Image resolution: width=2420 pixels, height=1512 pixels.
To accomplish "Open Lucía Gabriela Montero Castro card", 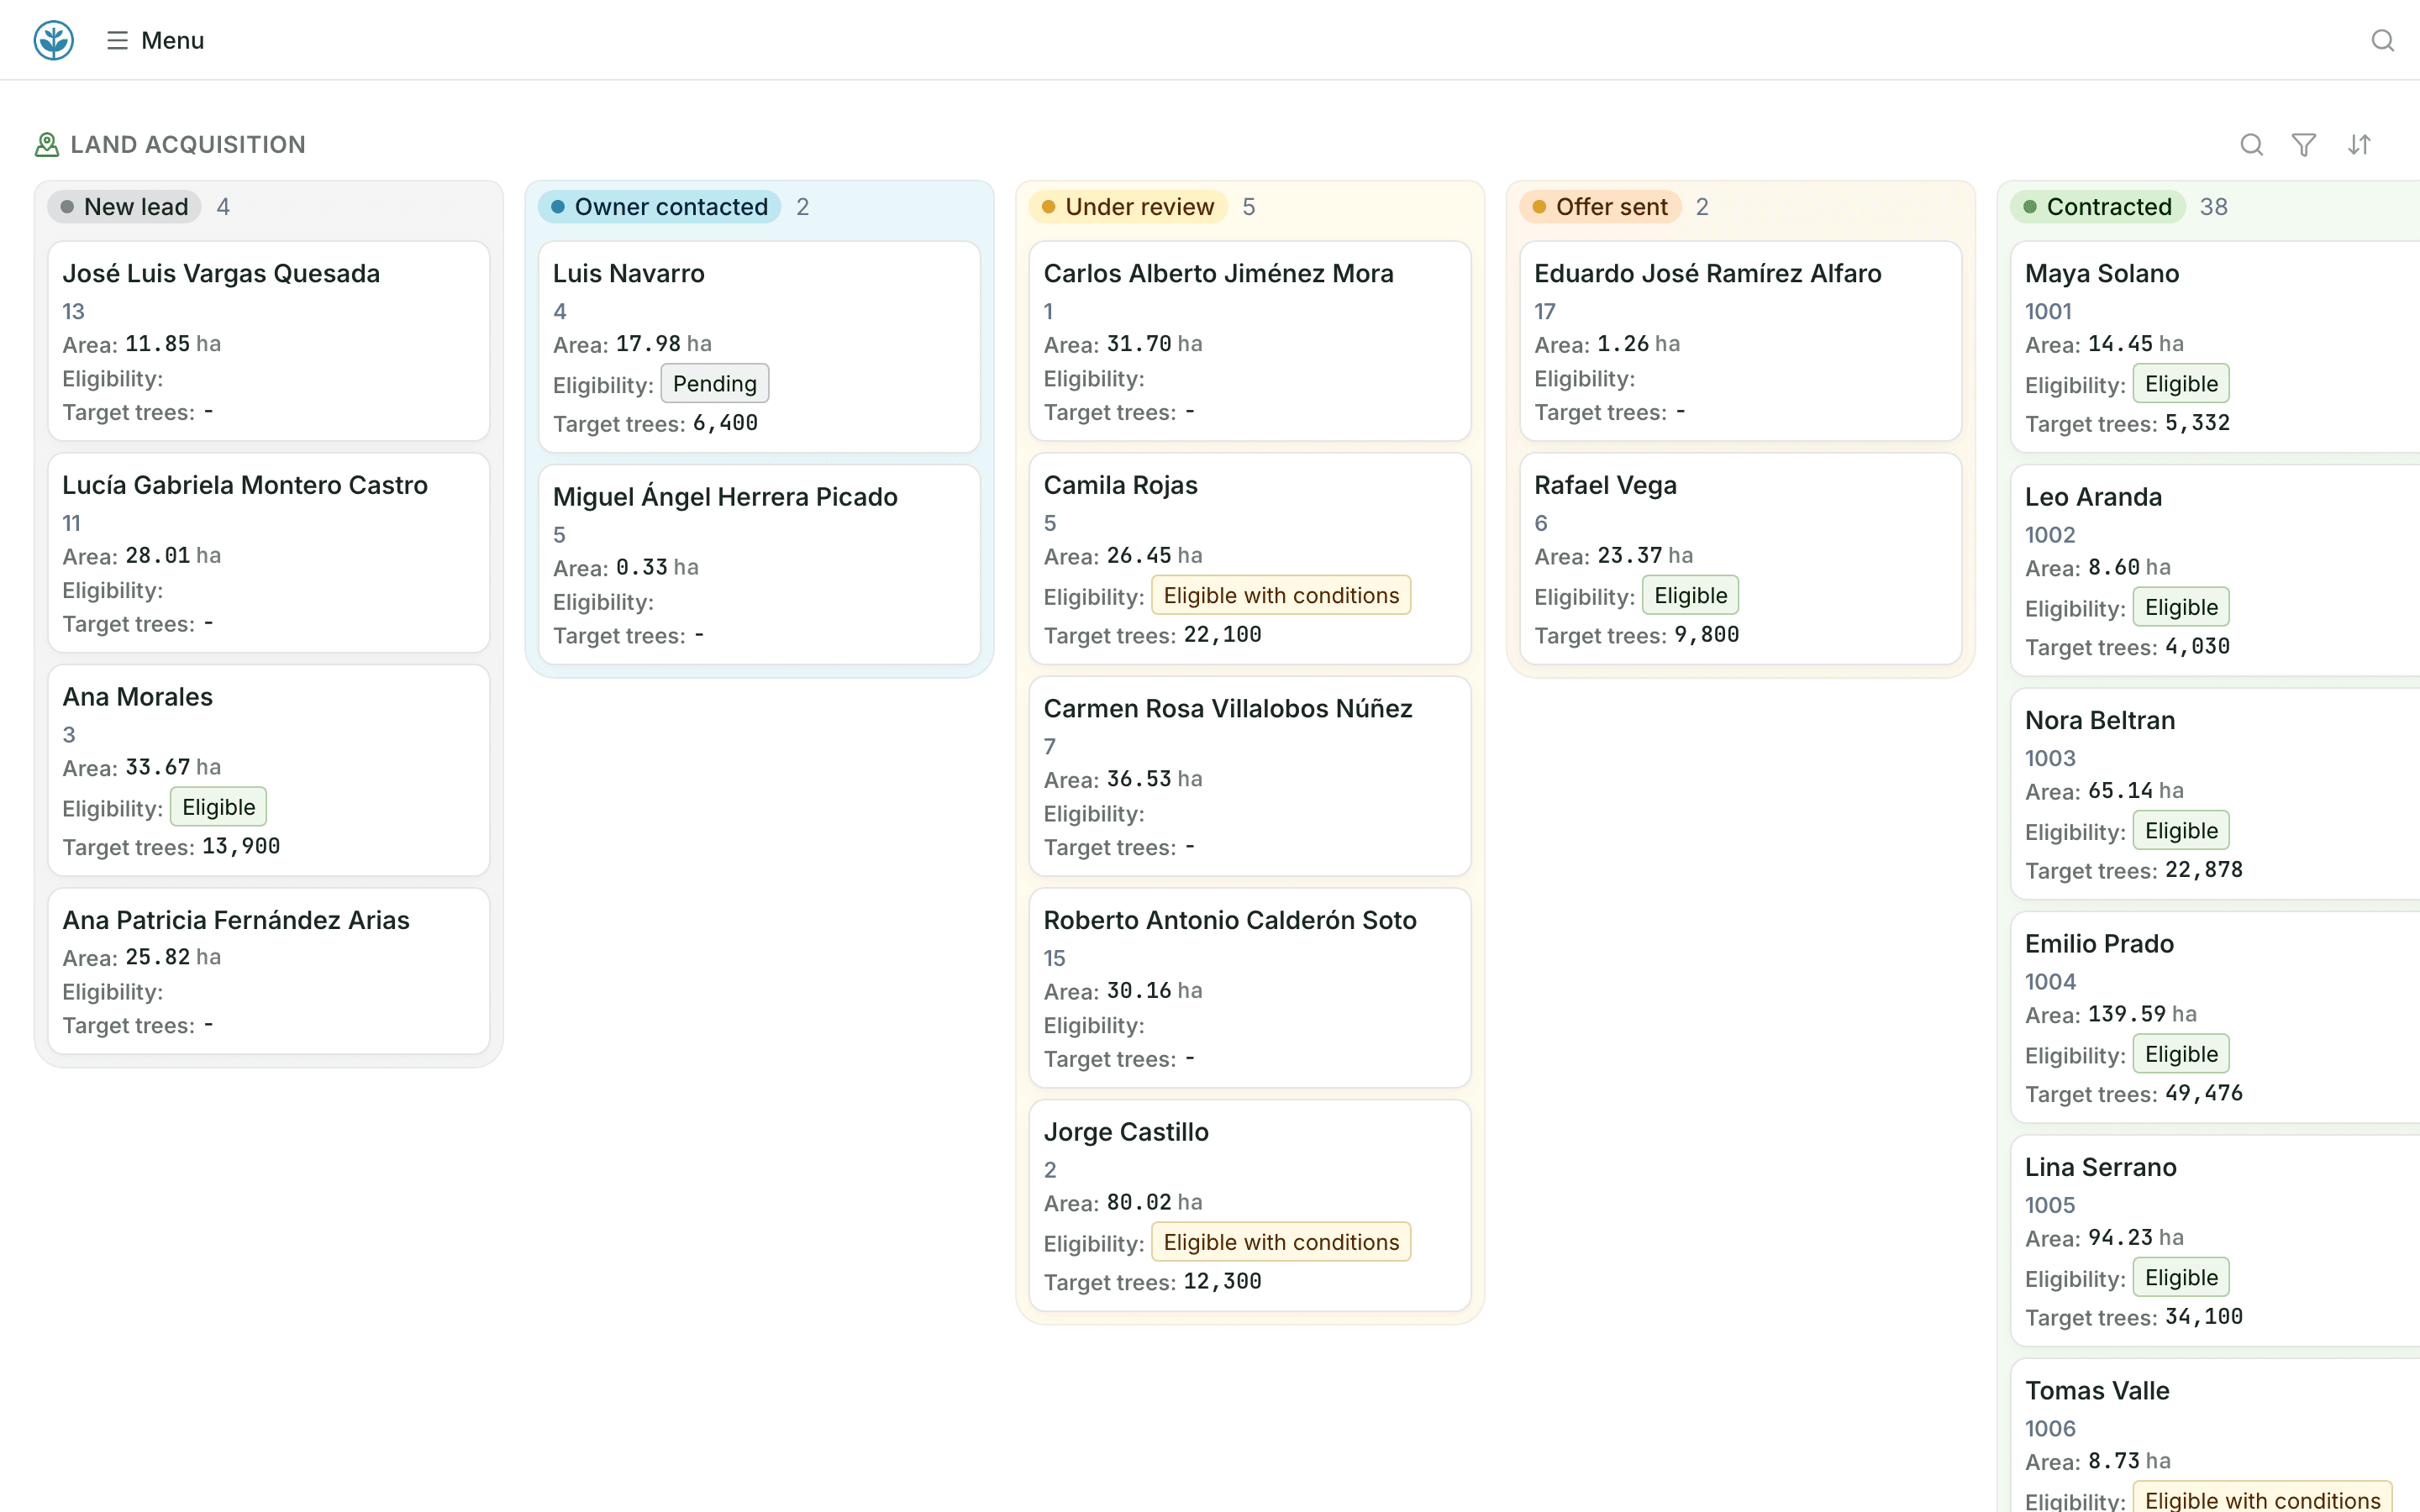I will click(x=269, y=553).
